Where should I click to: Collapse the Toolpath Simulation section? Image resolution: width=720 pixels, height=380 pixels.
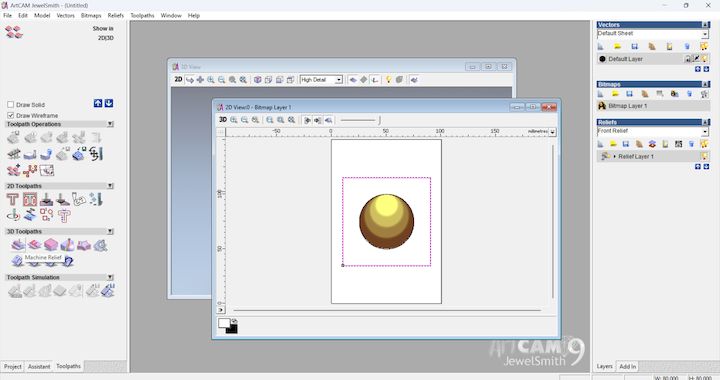tap(110, 277)
